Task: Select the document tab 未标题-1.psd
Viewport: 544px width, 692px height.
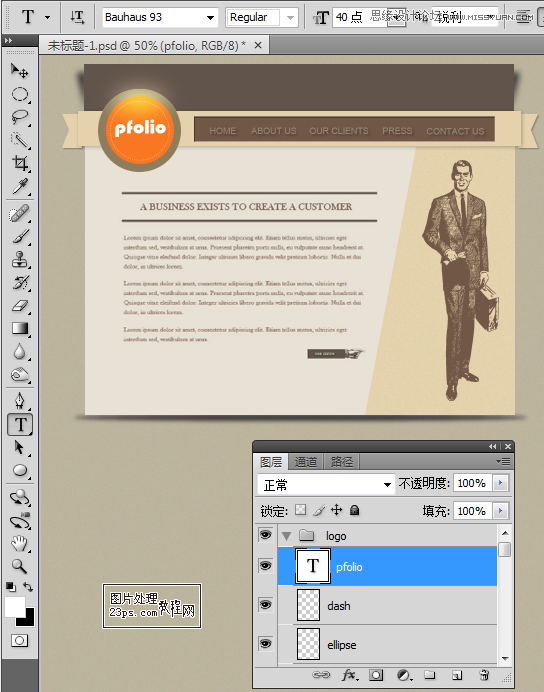Action: pos(146,45)
